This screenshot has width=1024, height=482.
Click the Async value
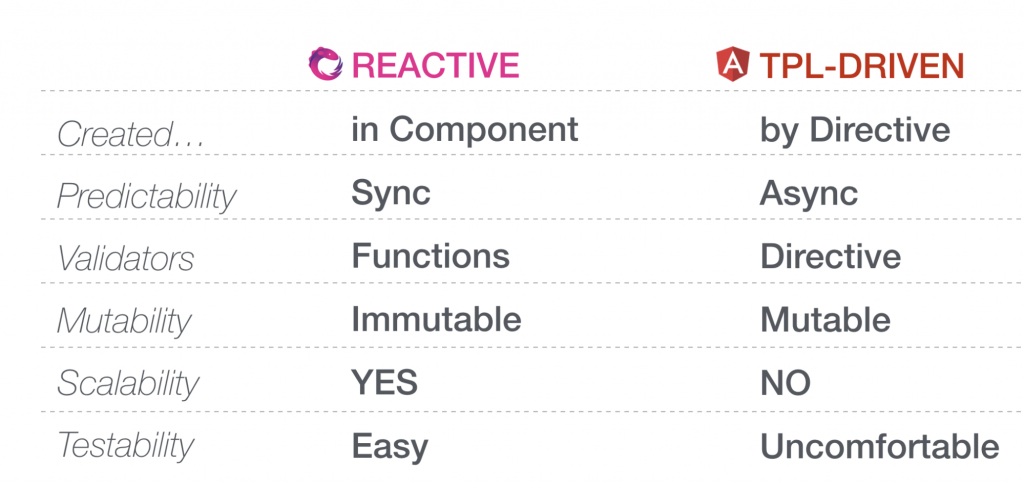[x=808, y=193]
